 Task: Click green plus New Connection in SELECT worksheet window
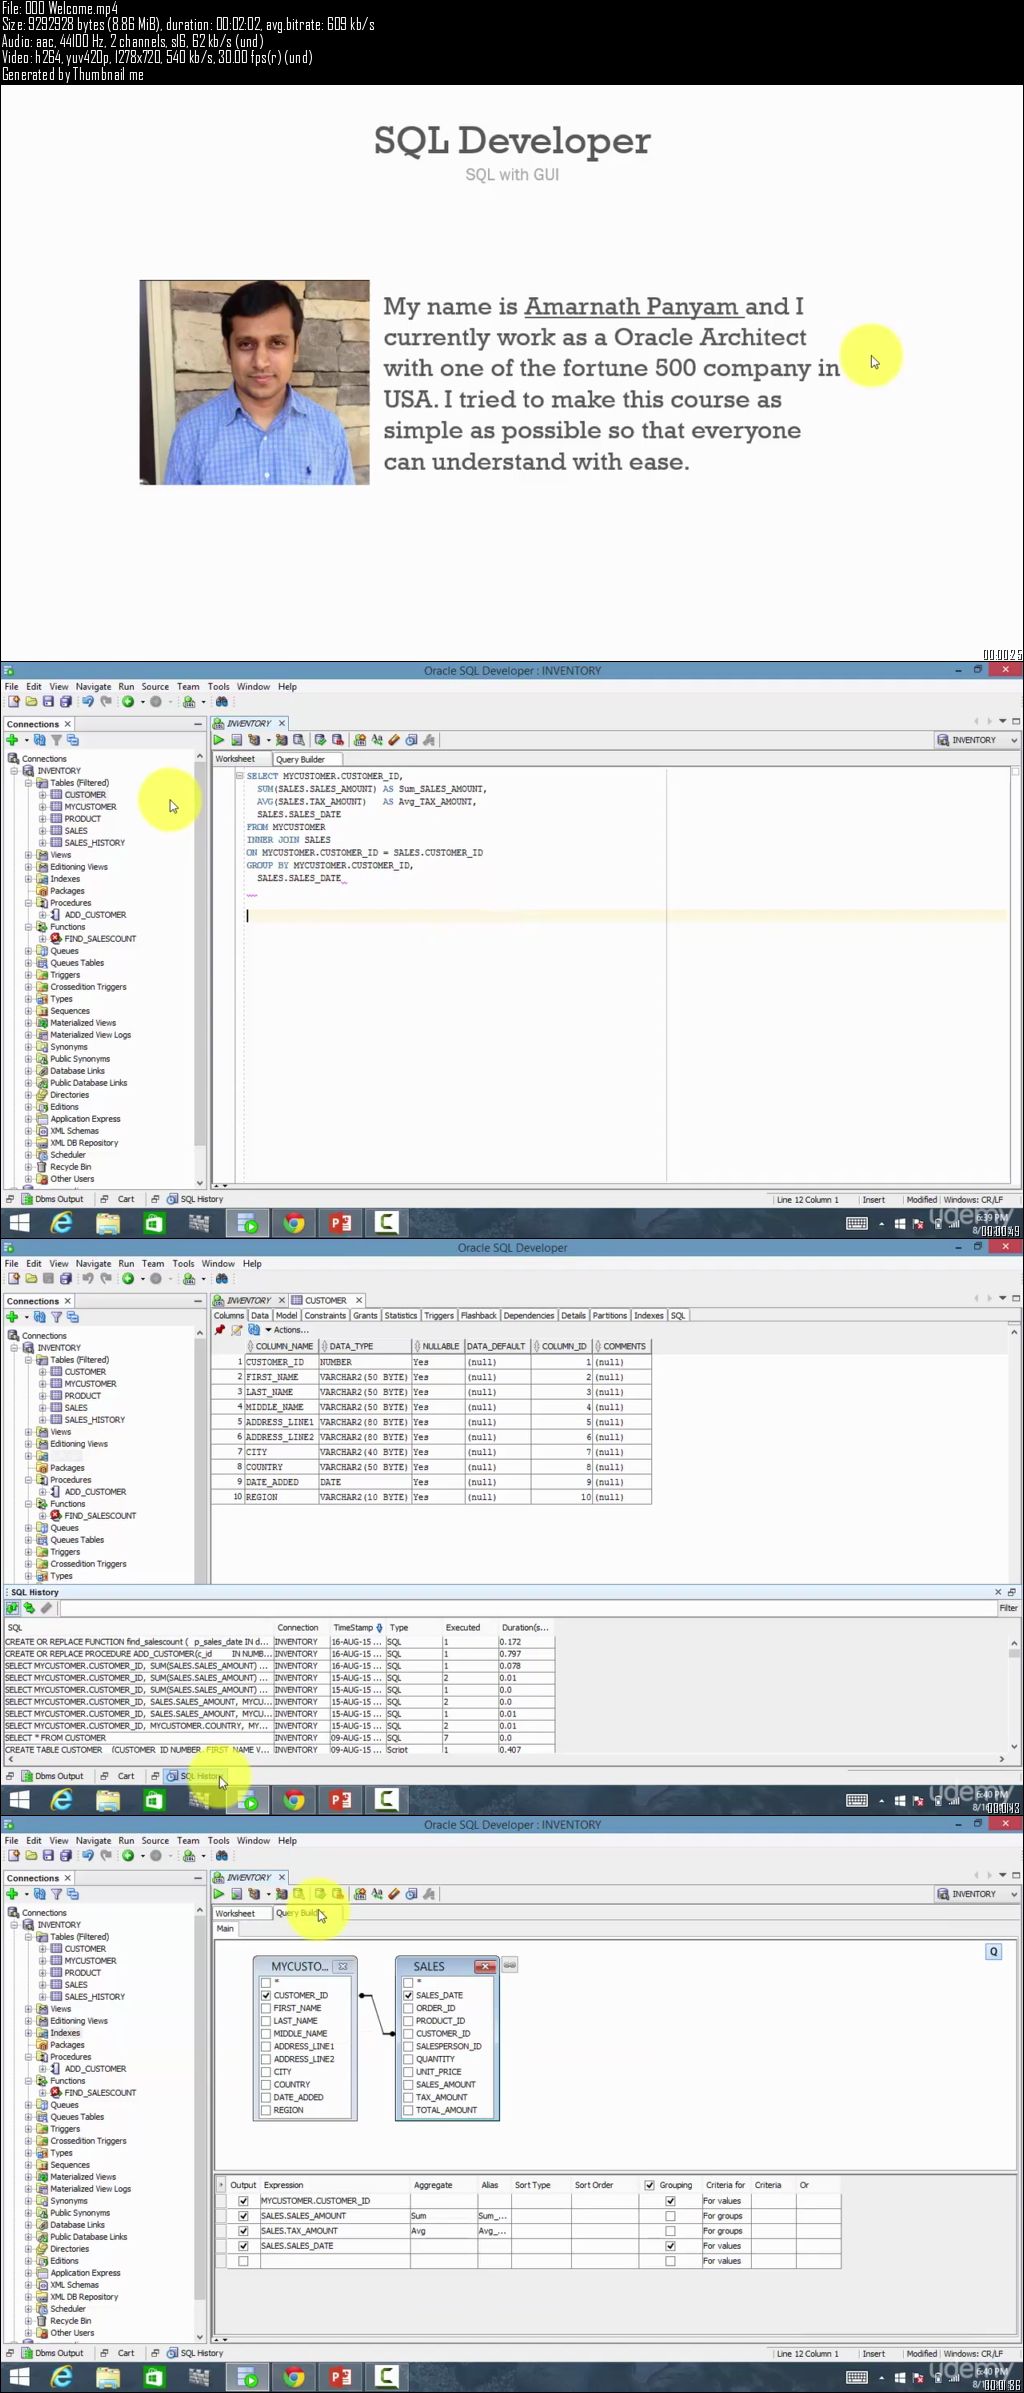click(x=12, y=740)
